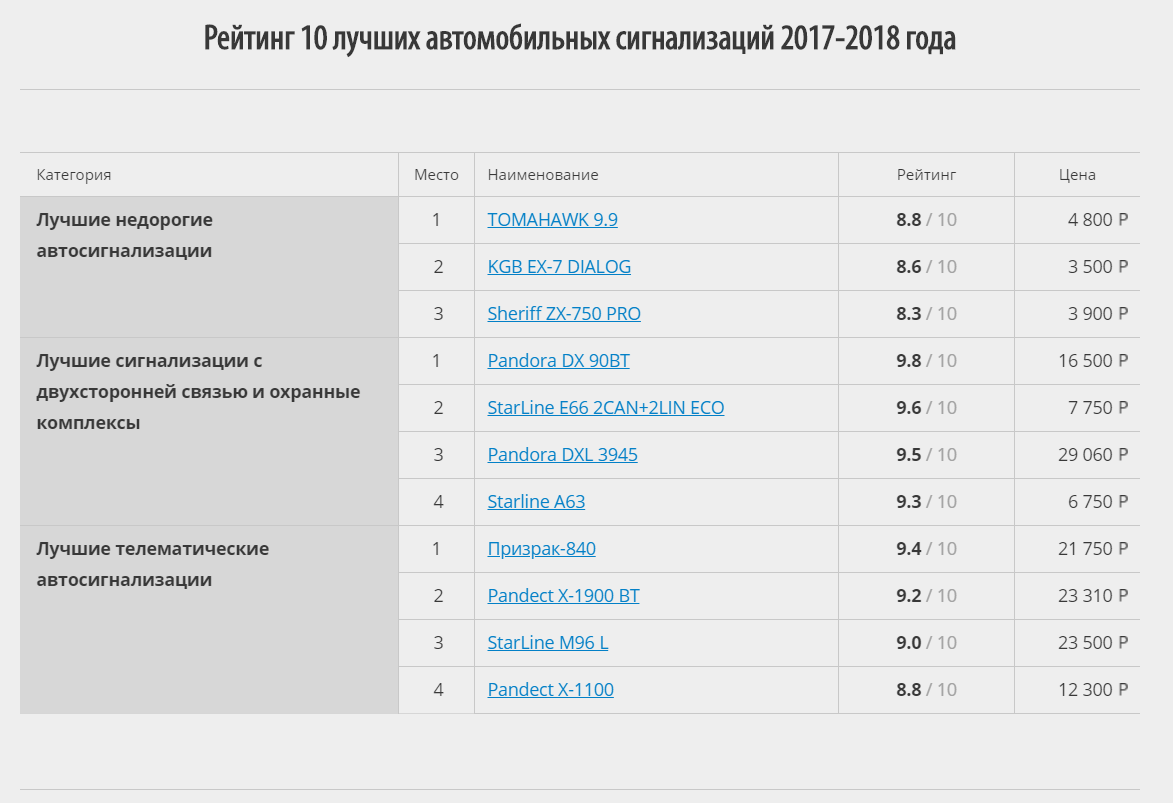Click the 9.4 / 10 rating
Screen dimensions: 1173x803
click(926, 549)
